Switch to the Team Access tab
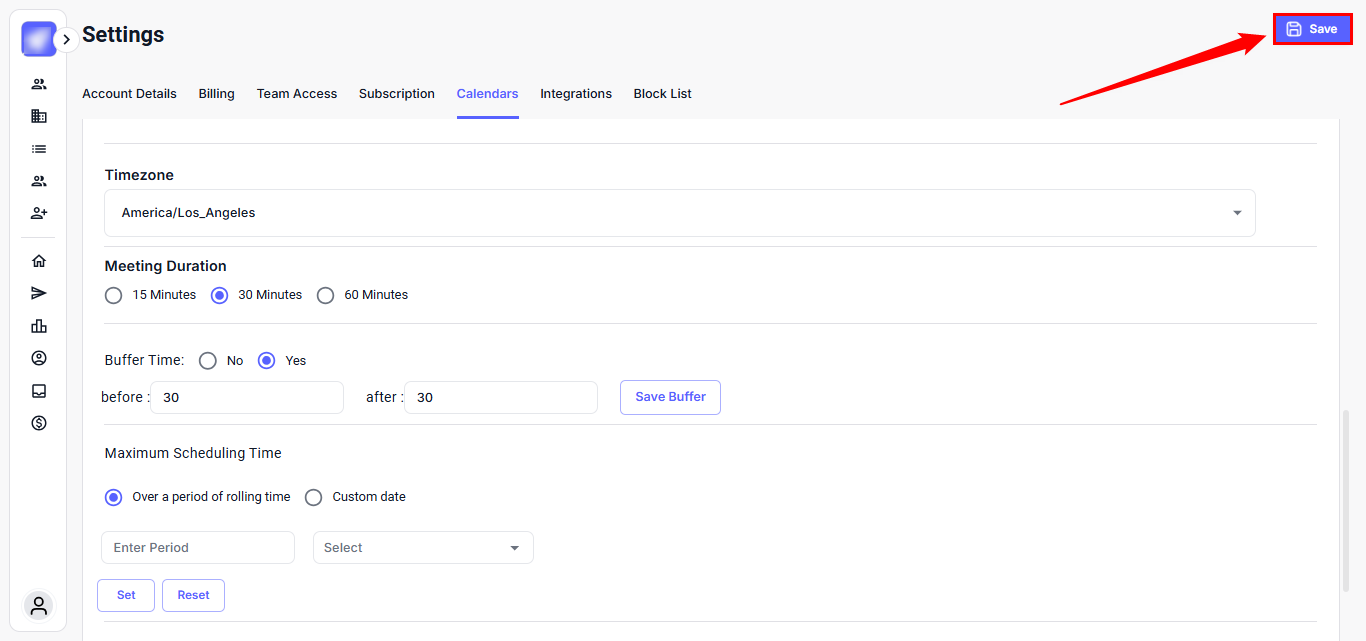Viewport: 1366px width, 641px height. tap(297, 94)
